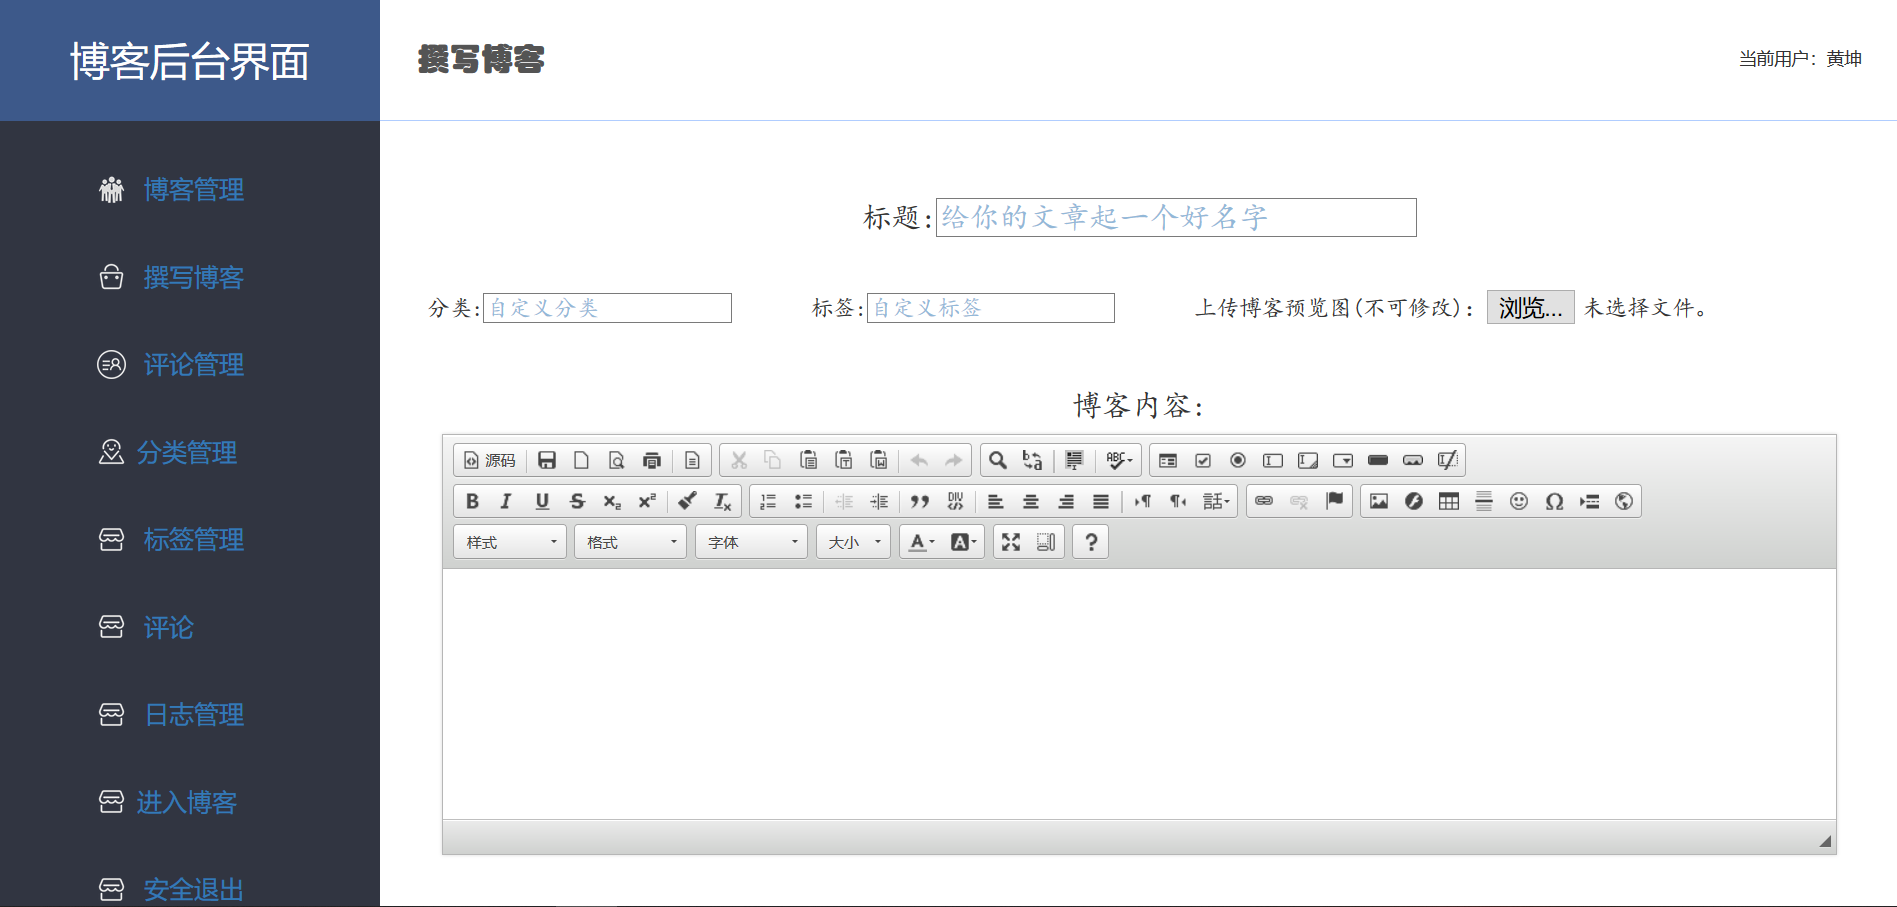Screen dimensions: 1897x907
Task: Switch to source code view with 源码
Action: point(490,460)
